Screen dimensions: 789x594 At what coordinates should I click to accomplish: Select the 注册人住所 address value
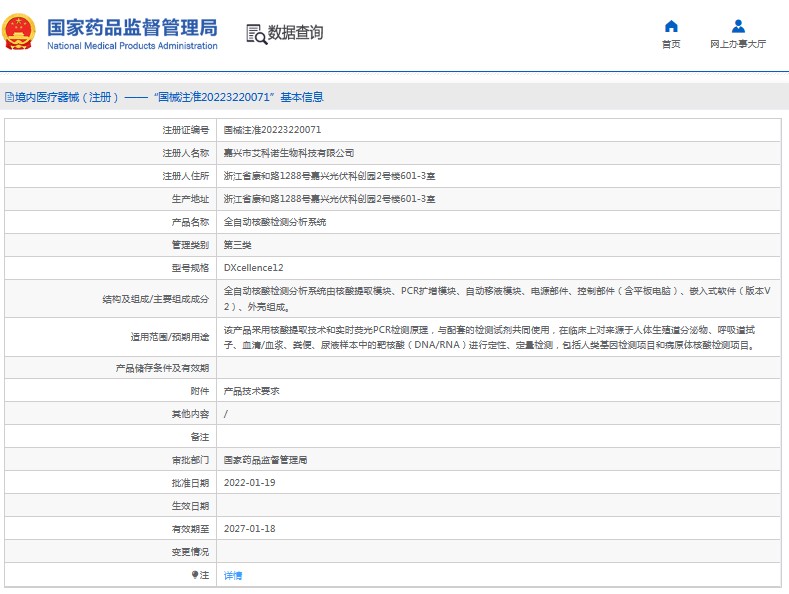329,176
